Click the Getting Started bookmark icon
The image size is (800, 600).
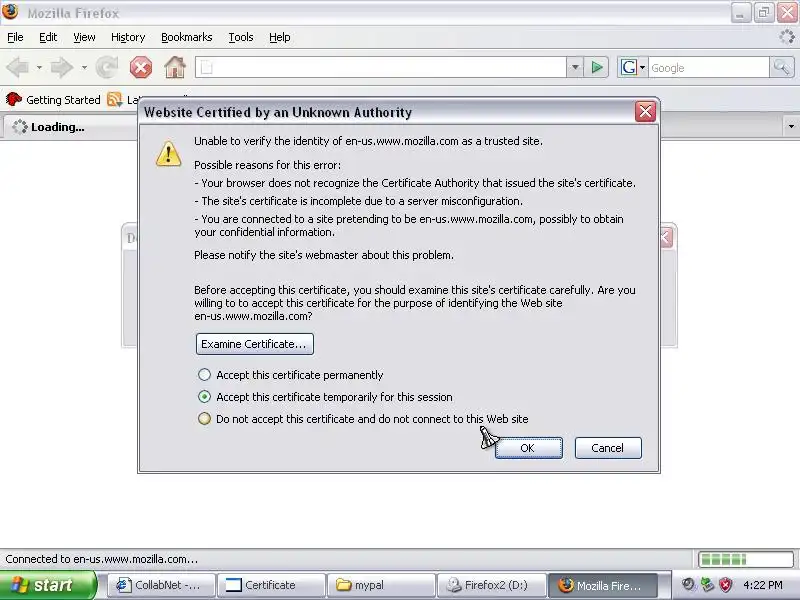14,99
